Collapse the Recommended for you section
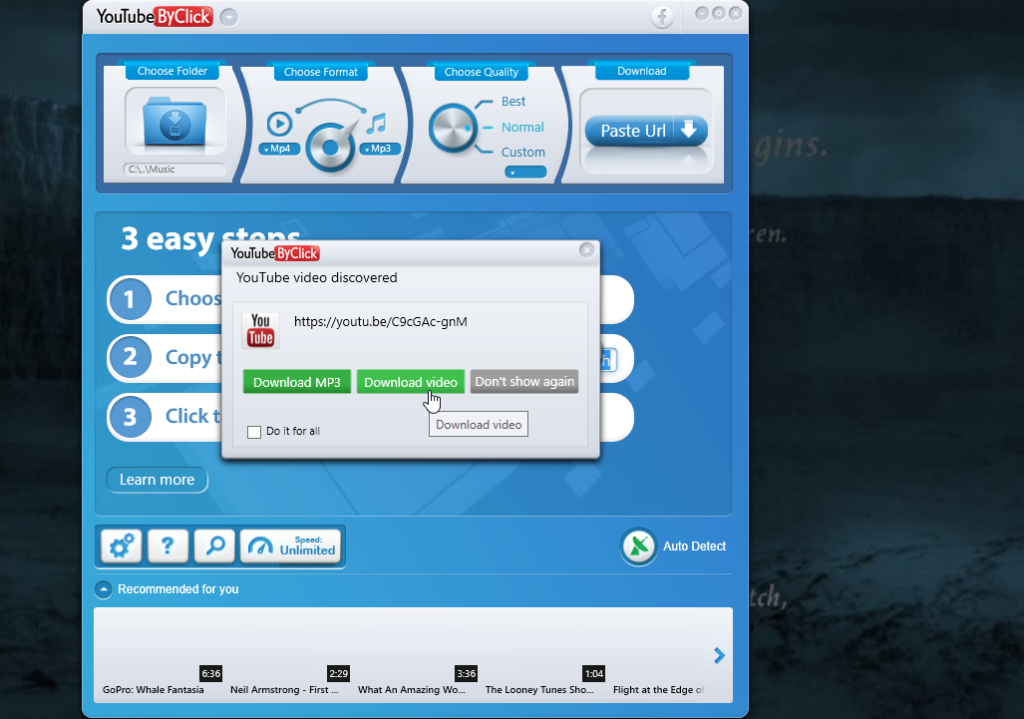The image size is (1024, 719). point(103,590)
